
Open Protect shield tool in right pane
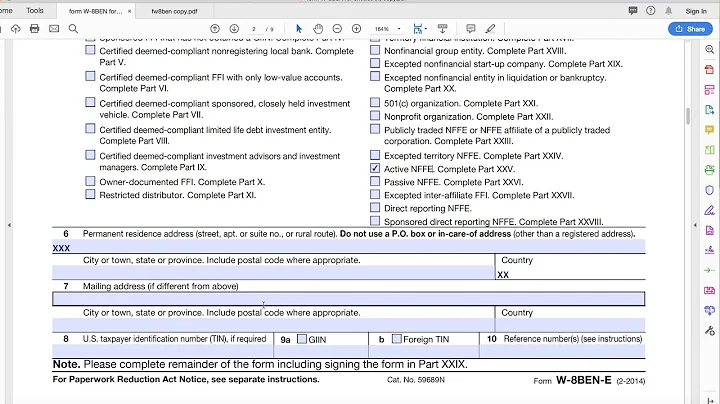pos(709,190)
